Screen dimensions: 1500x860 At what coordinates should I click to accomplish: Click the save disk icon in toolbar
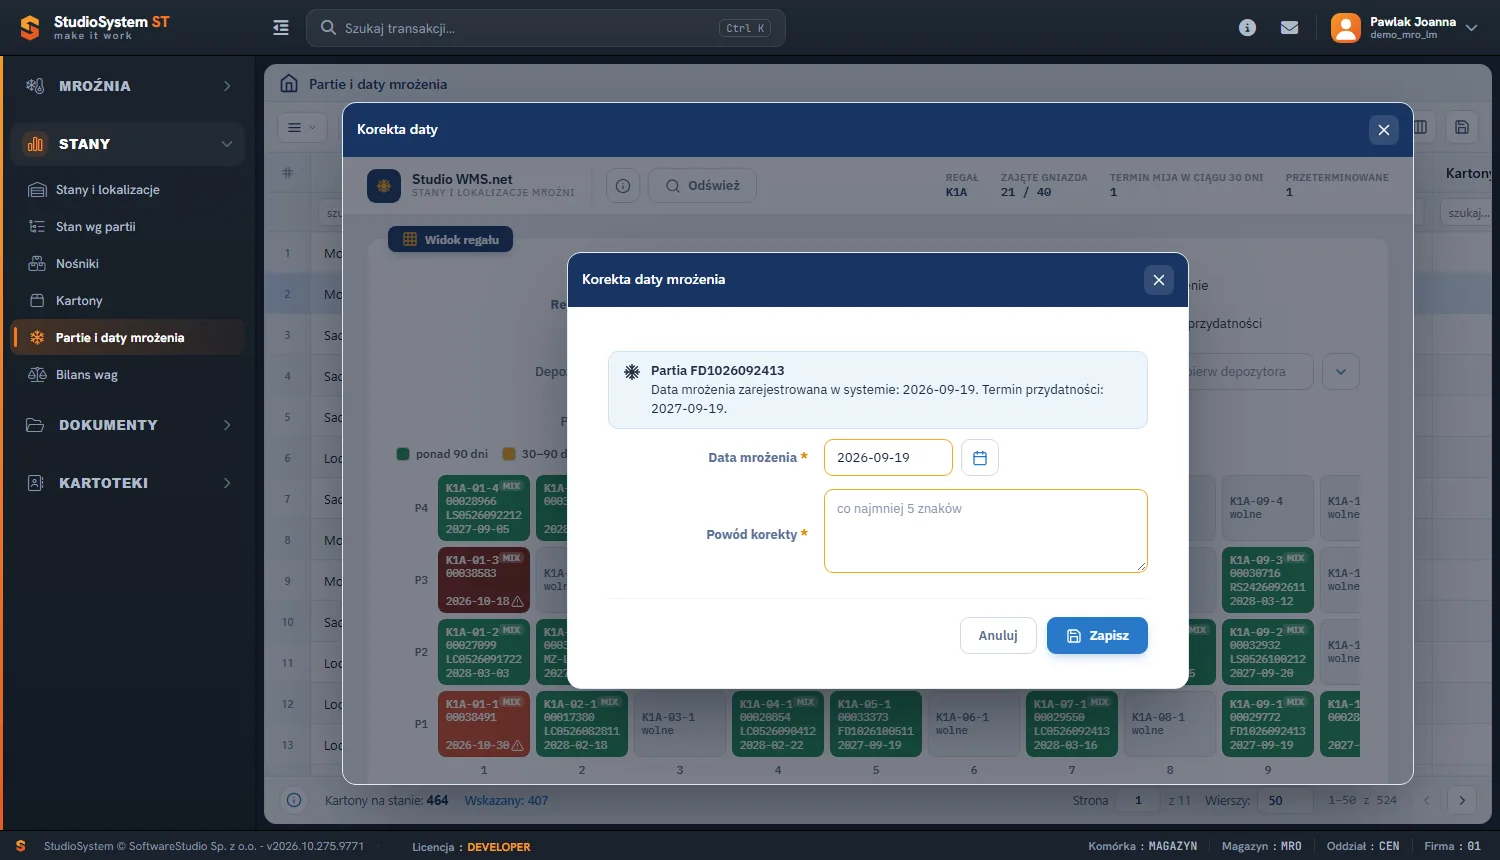(1462, 127)
